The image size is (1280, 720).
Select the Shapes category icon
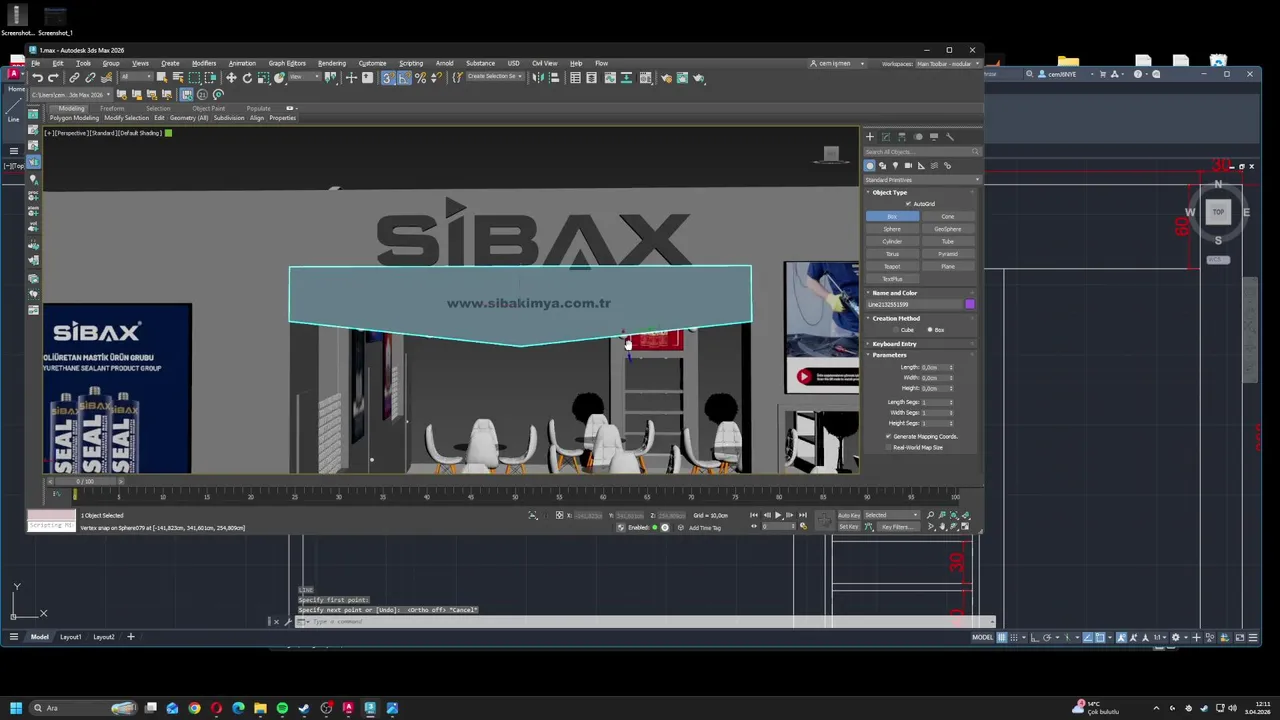click(x=882, y=166)
